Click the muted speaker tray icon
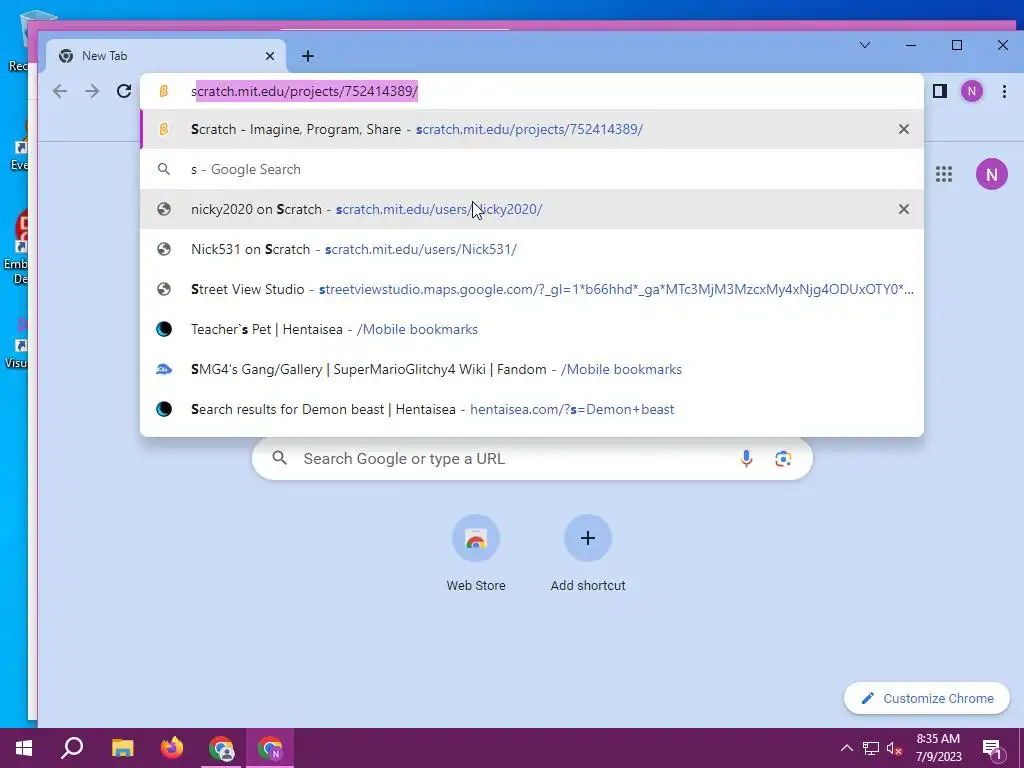 [x=895, y=748]
